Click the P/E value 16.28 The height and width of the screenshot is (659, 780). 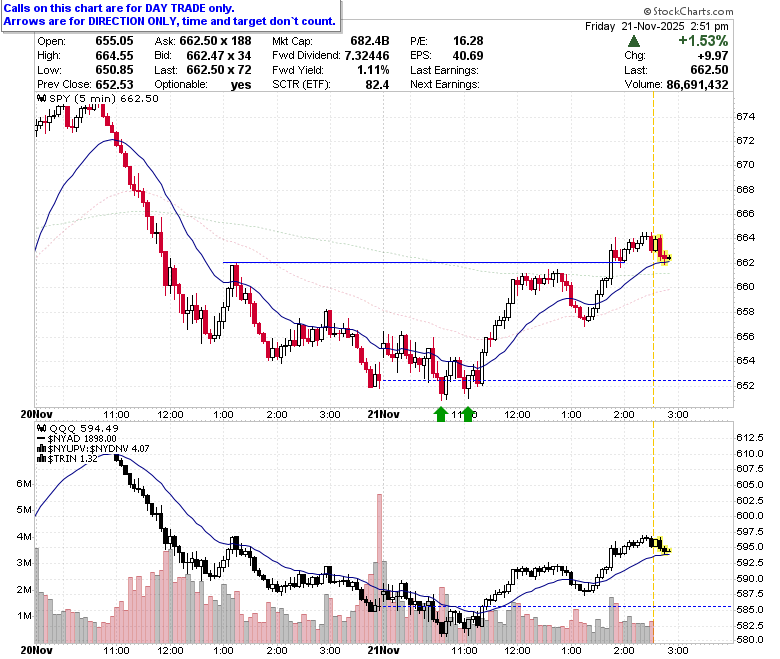coord(468,41)
